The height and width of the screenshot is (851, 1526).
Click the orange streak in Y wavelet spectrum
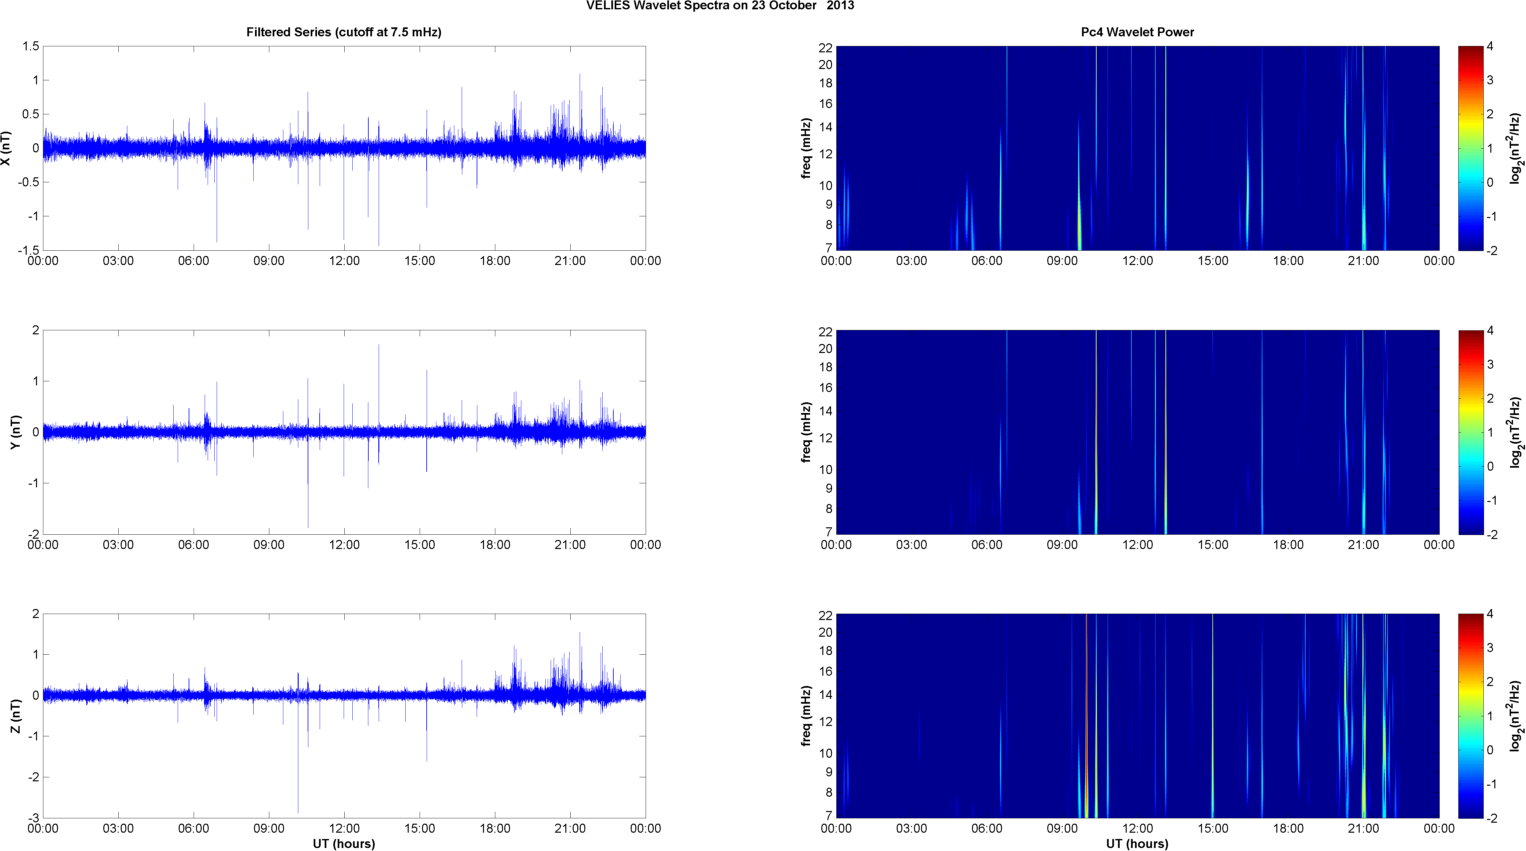[x=1096, y=432]
